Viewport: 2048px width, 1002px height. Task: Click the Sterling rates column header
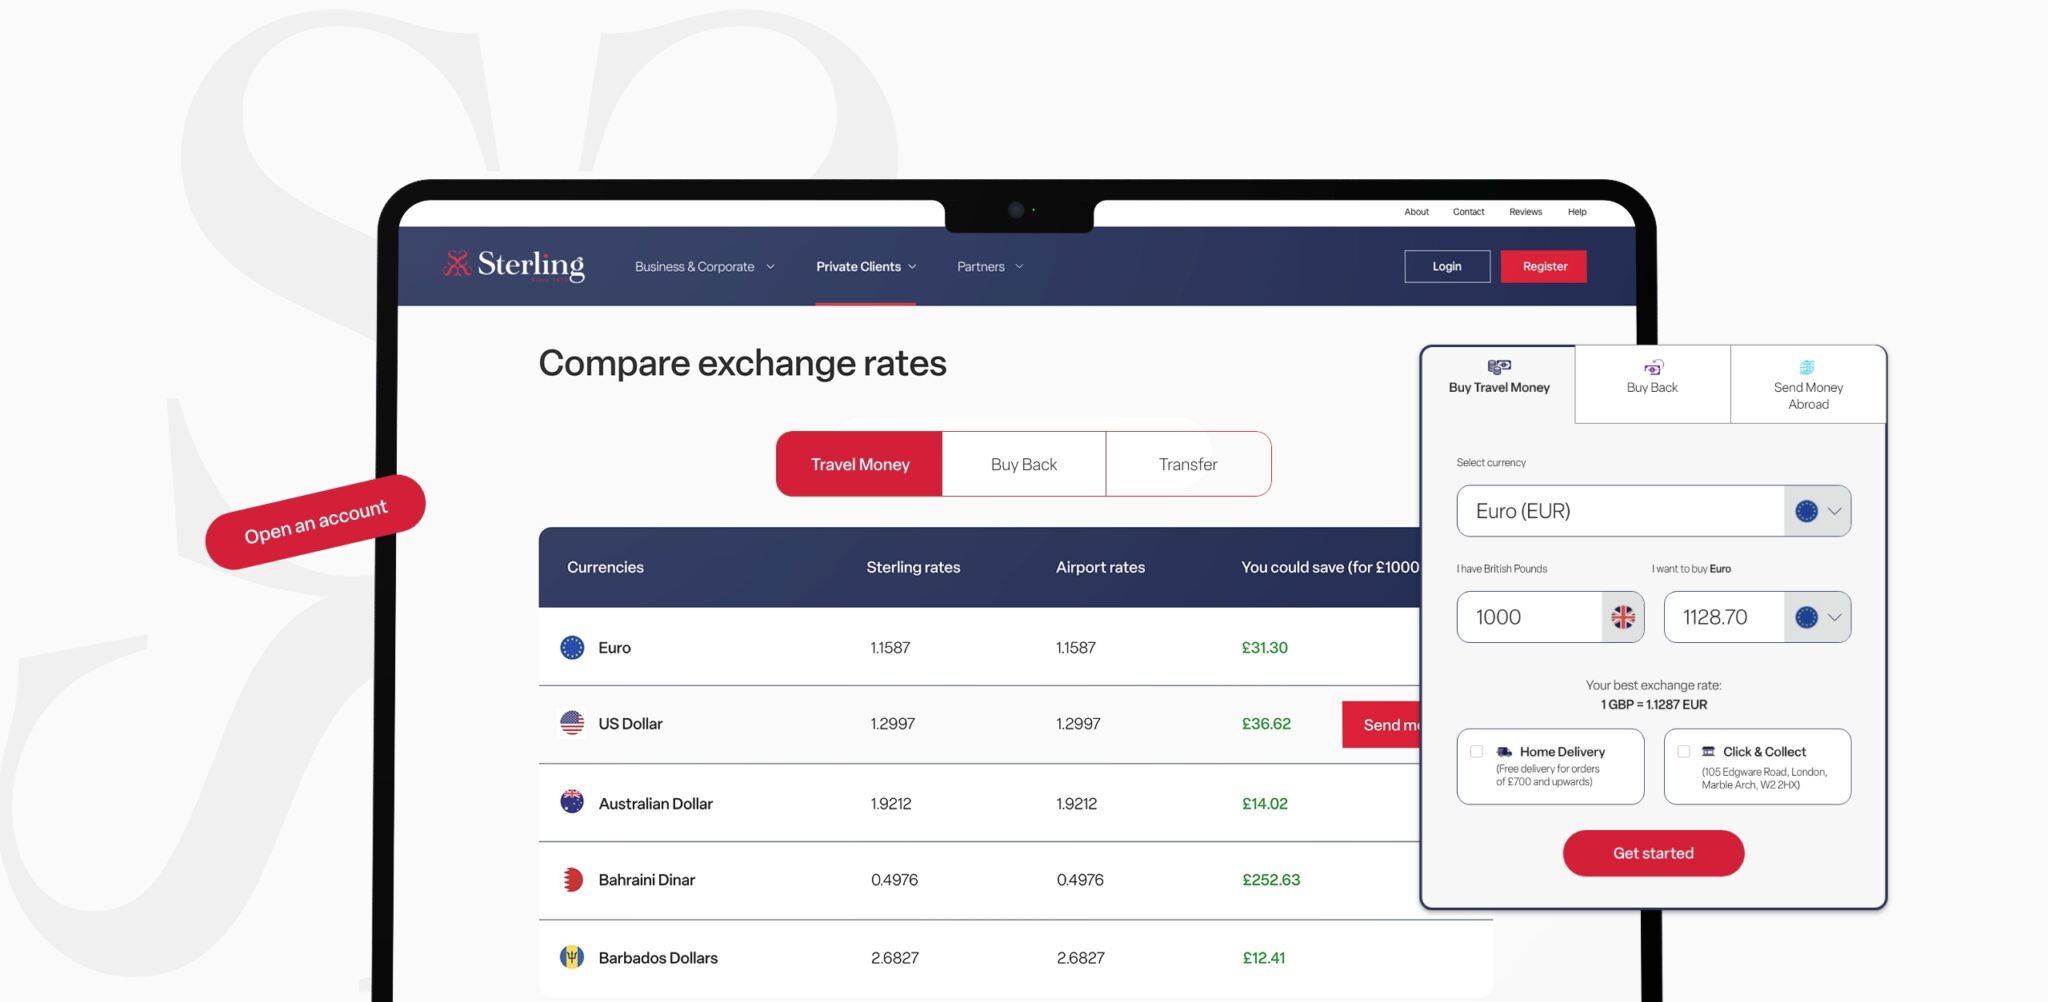point(913,567)
